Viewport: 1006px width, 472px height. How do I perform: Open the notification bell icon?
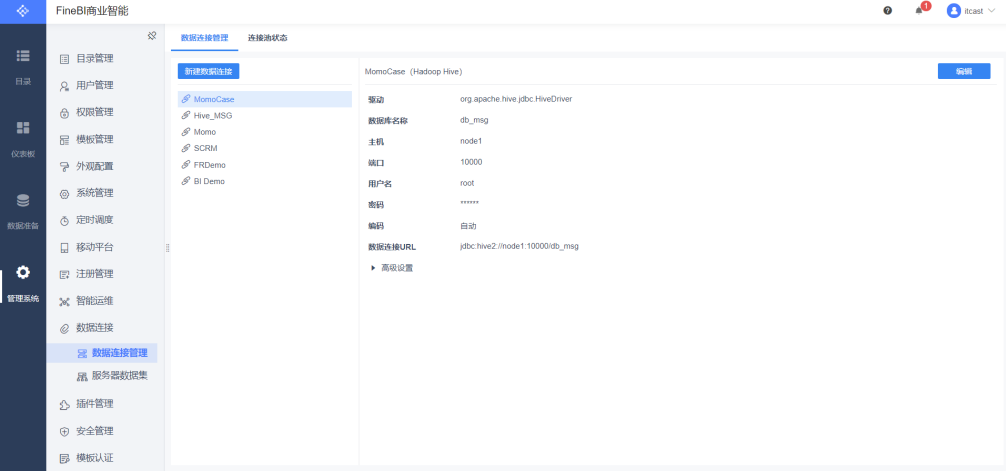pos(919,11)
